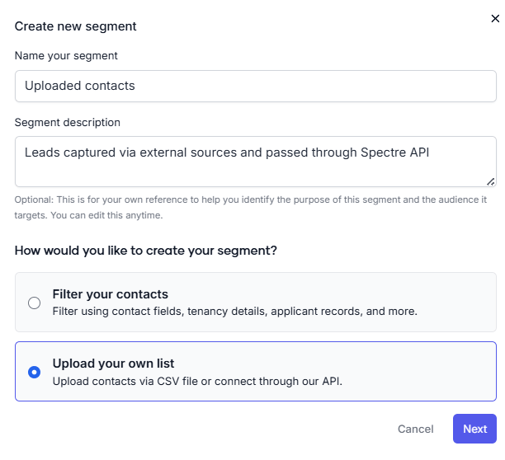Focus the Segment description text area
This screenshot has height=460, width=505.
[256, 161]
